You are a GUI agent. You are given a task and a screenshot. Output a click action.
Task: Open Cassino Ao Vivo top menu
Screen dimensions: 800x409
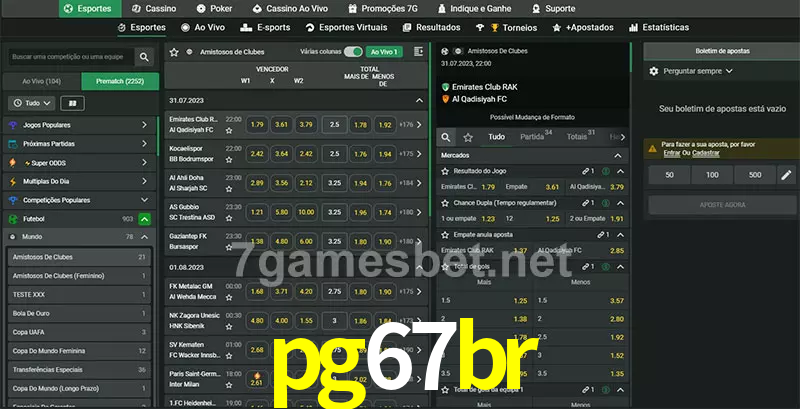290,9
